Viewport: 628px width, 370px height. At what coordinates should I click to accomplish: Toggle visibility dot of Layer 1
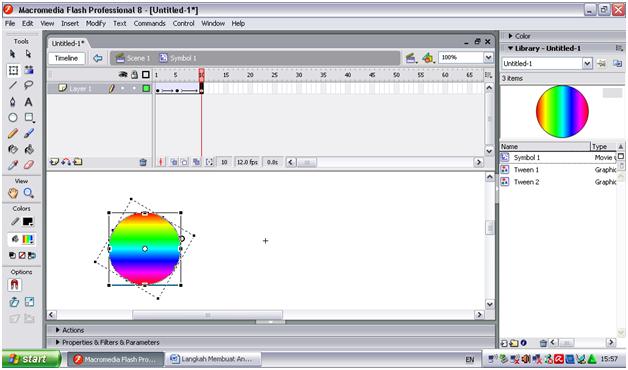pos(123,88)
